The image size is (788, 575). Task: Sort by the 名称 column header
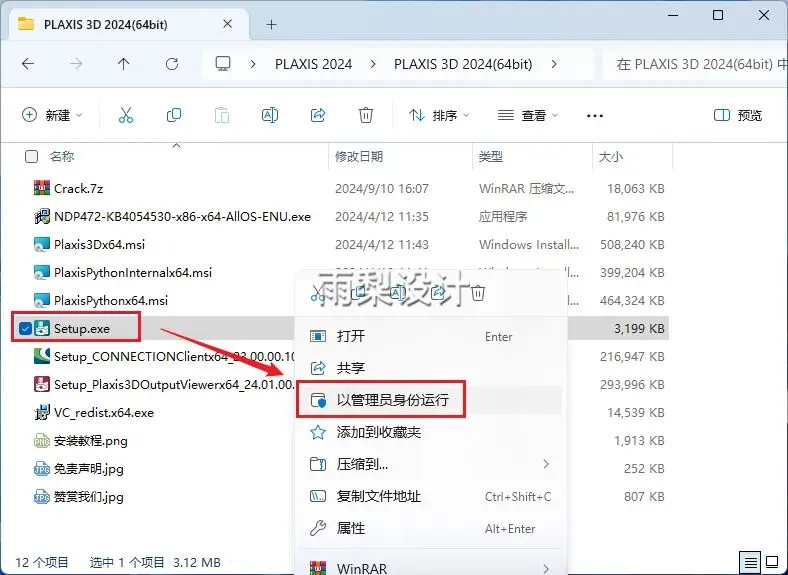(x=62, y=157)
